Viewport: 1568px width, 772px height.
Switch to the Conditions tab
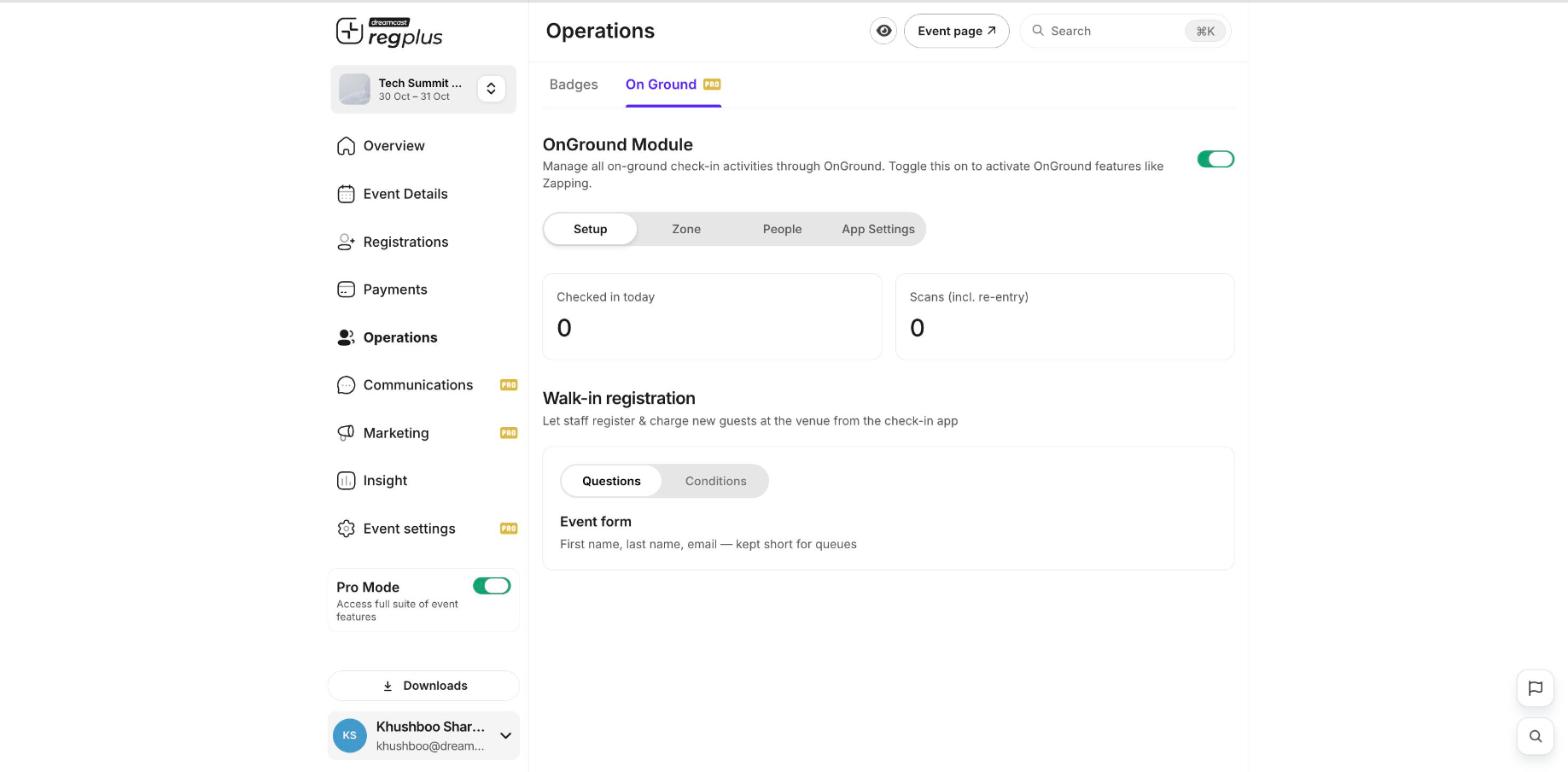tap(715, 481)
